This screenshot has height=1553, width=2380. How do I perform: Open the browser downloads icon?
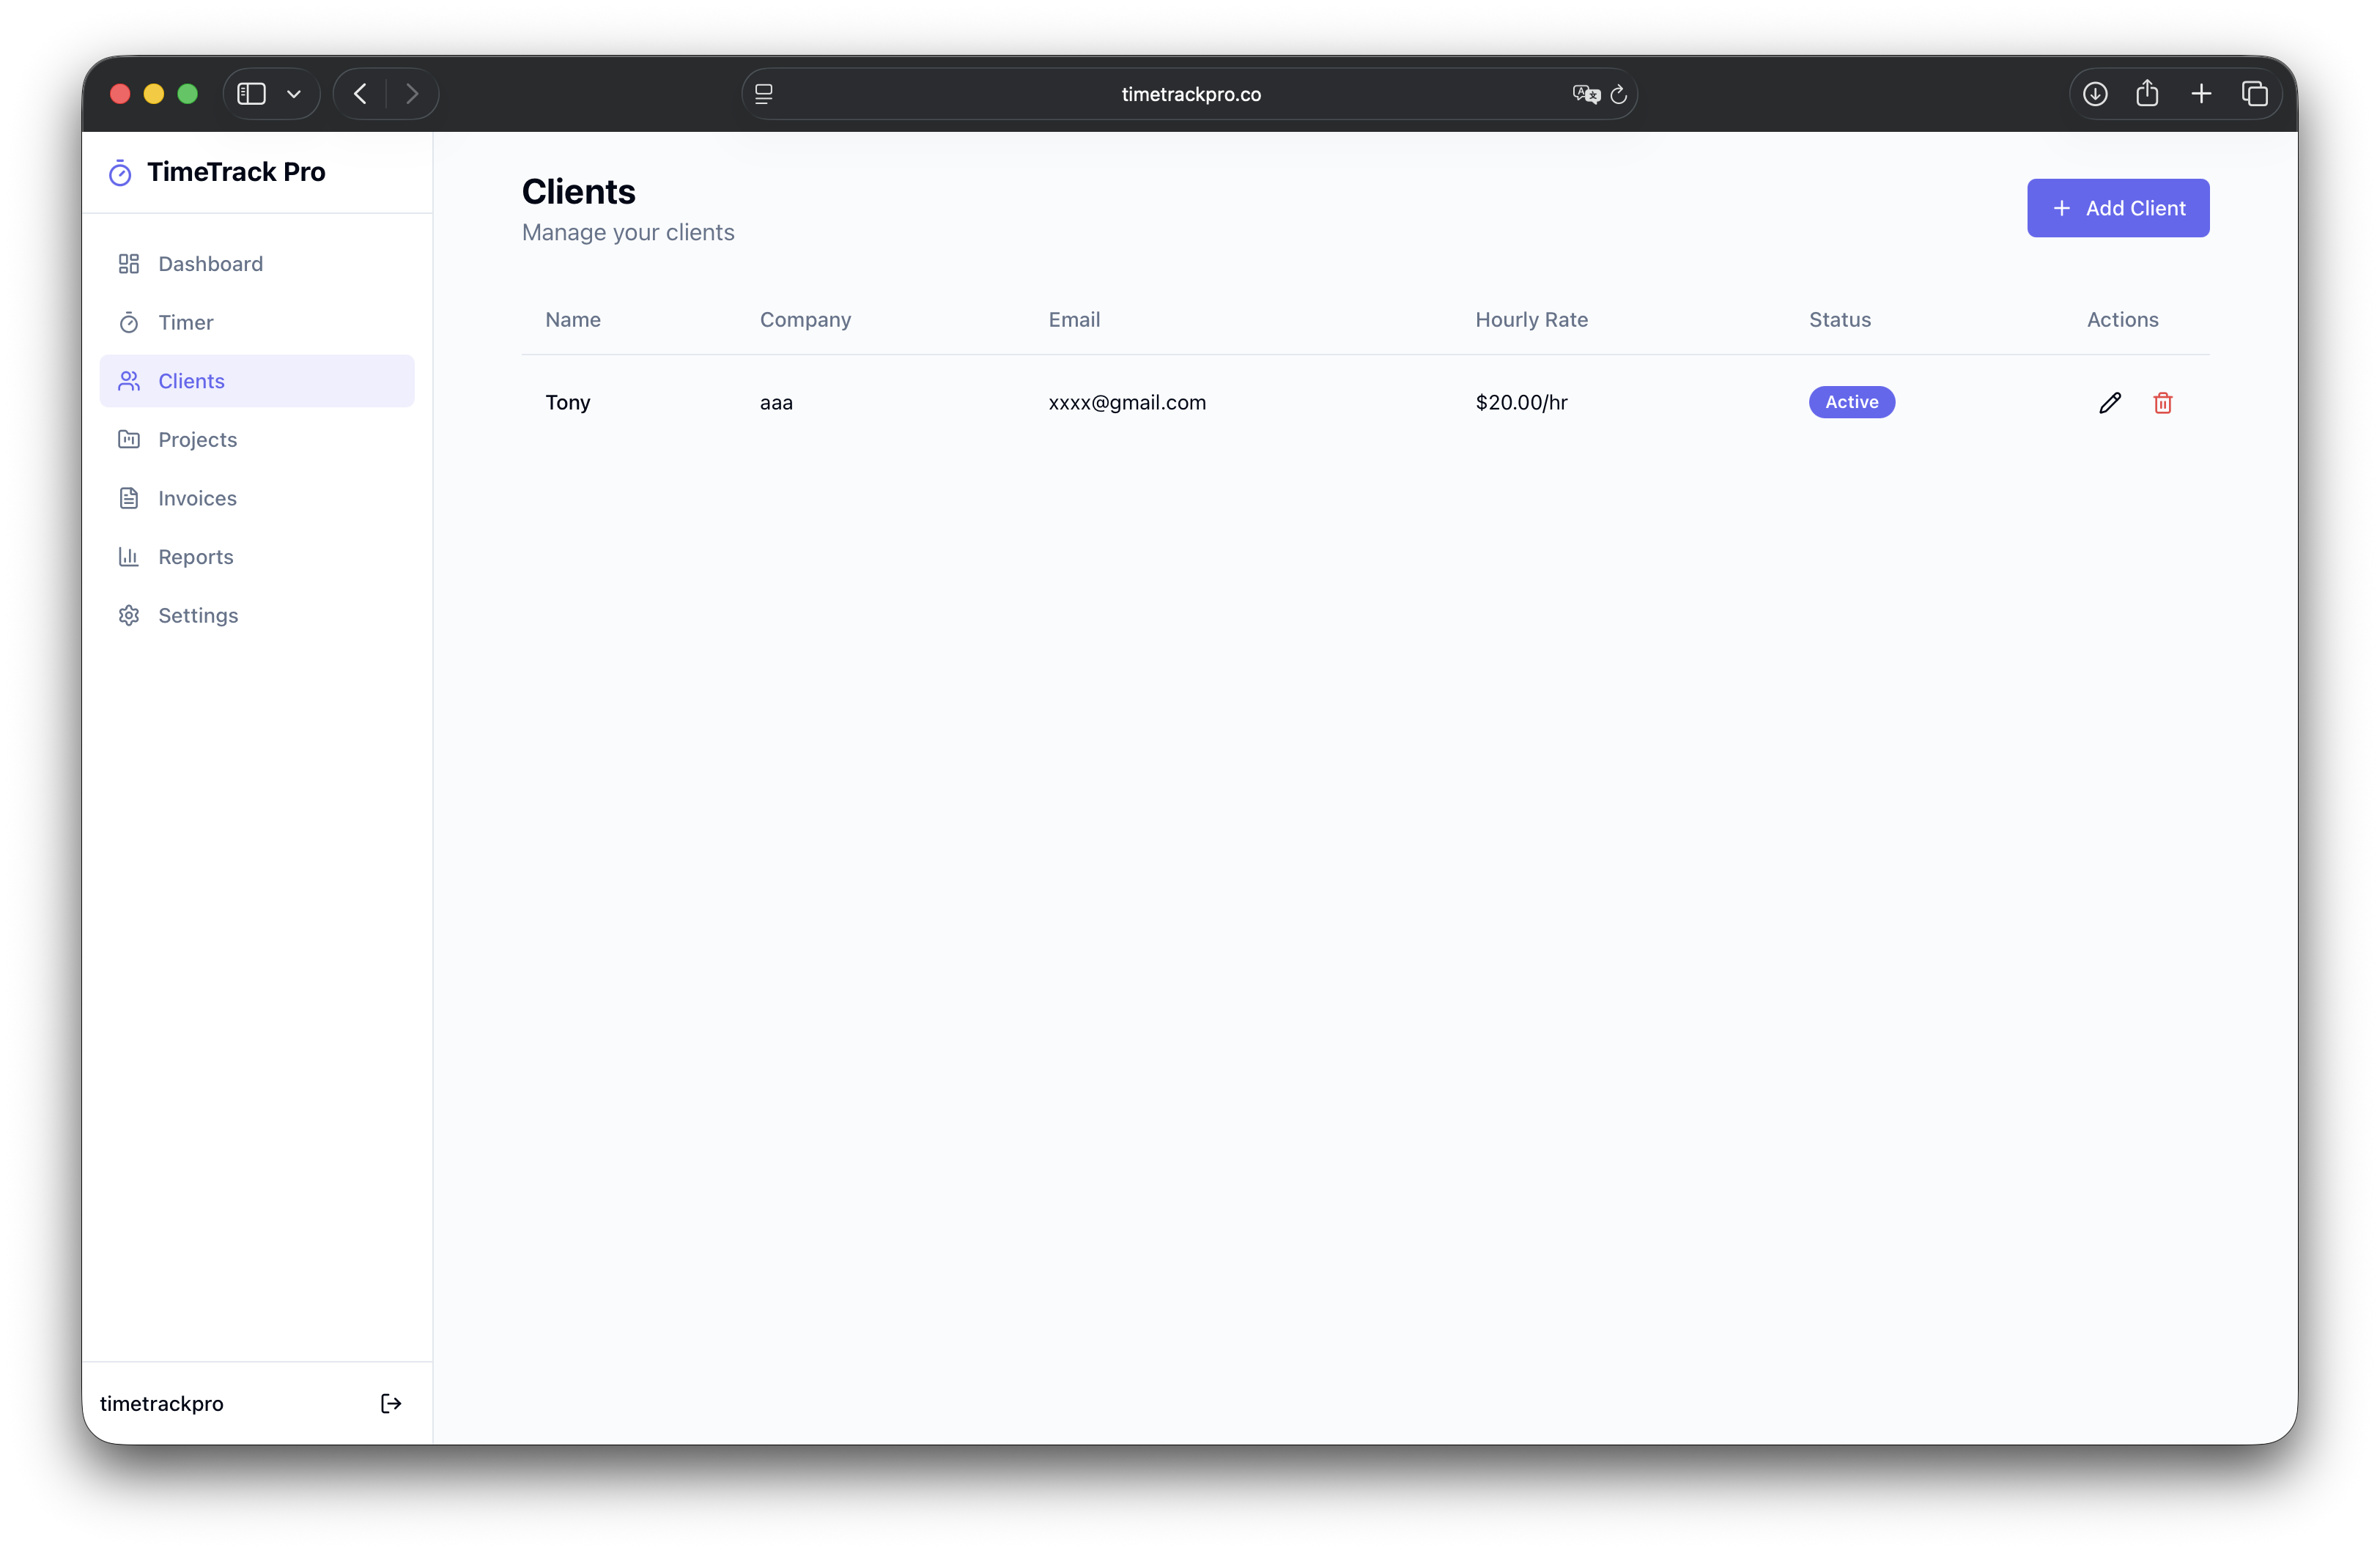(2095, 94)
